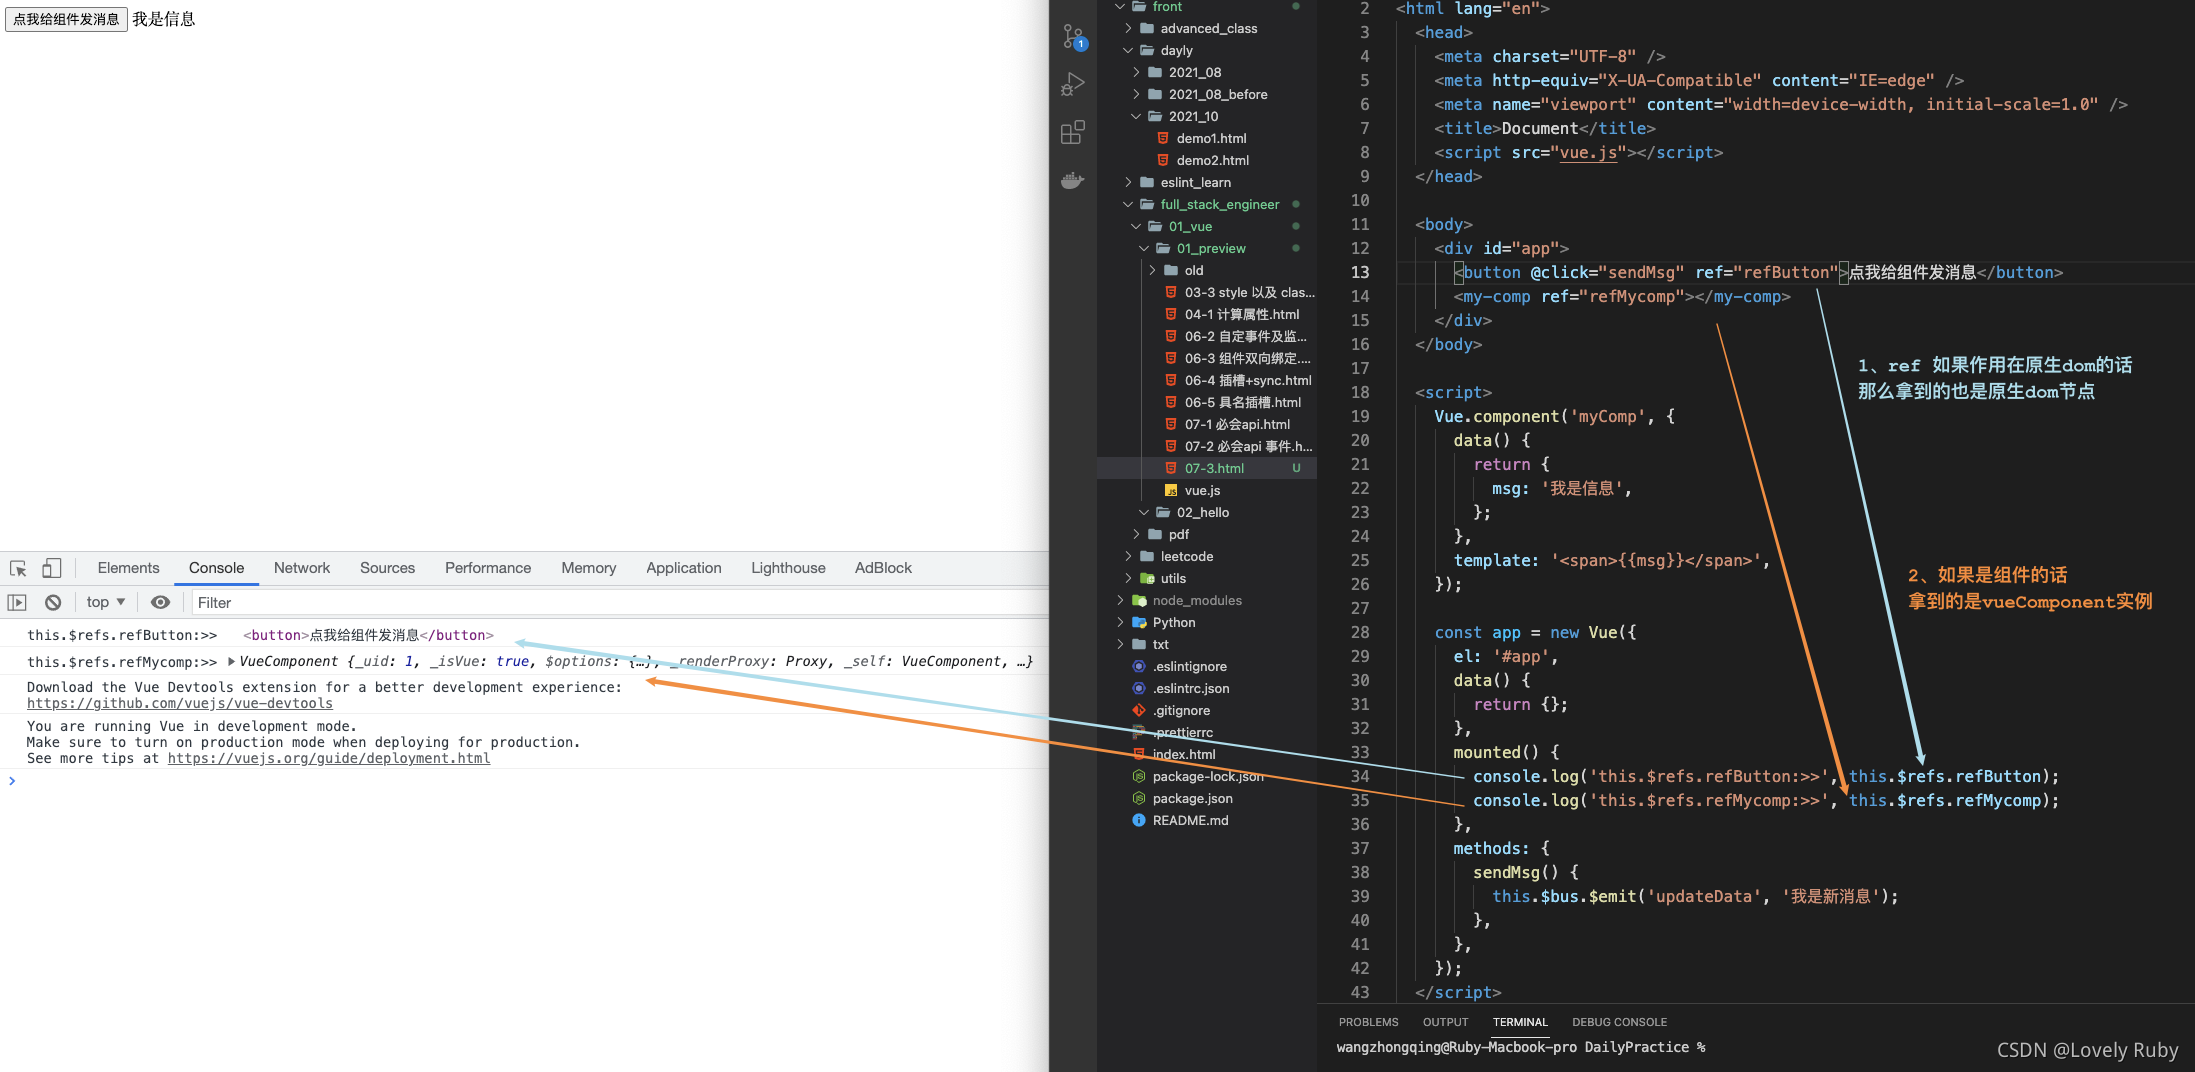
Task: Open demo2.html file
Action: pyautogui.click(x=1212, y=161)
